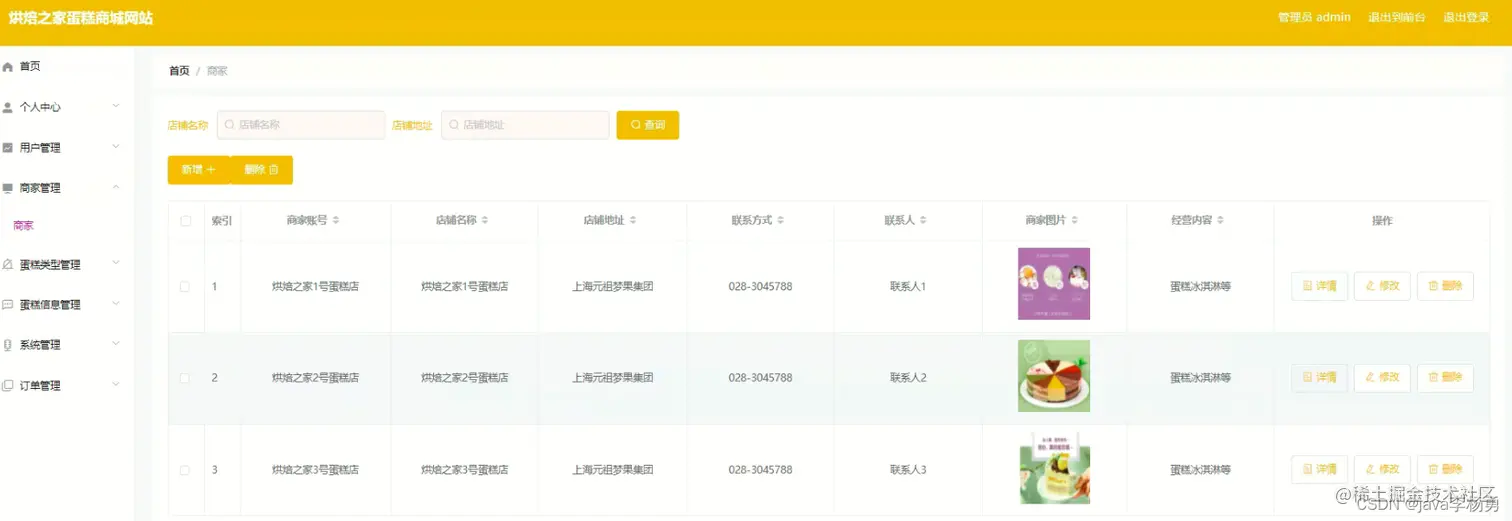Open the 商家 submenu item
Screen dimensions: 1512x521
coord(23,226)
